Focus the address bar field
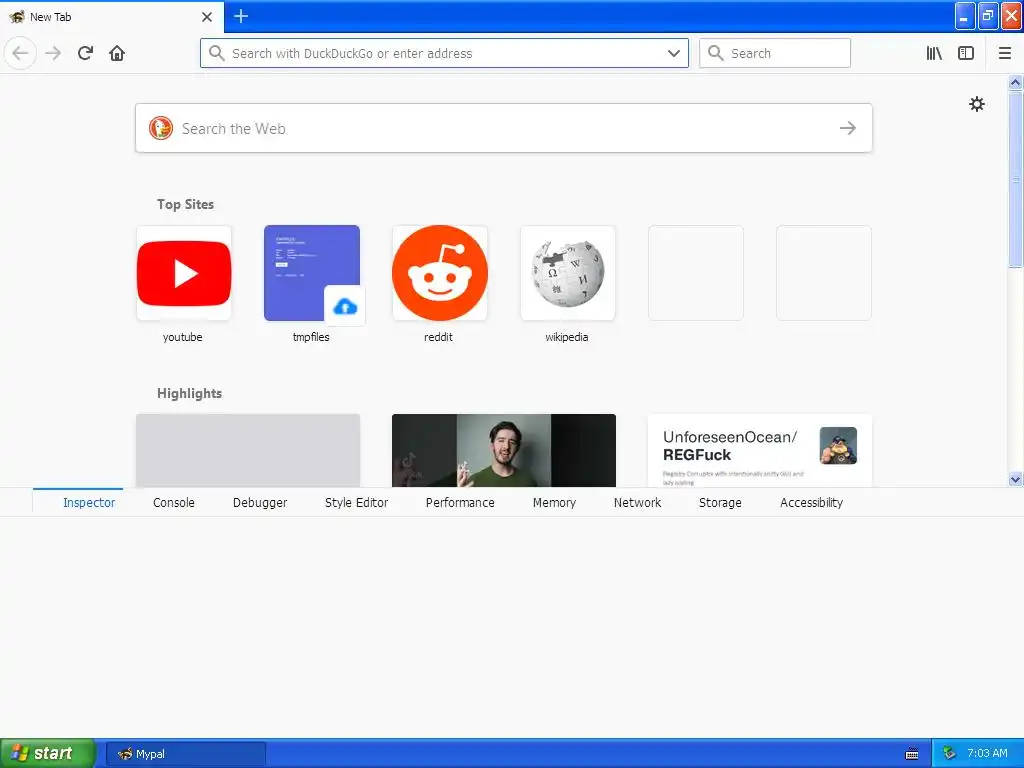 [444, 53]
